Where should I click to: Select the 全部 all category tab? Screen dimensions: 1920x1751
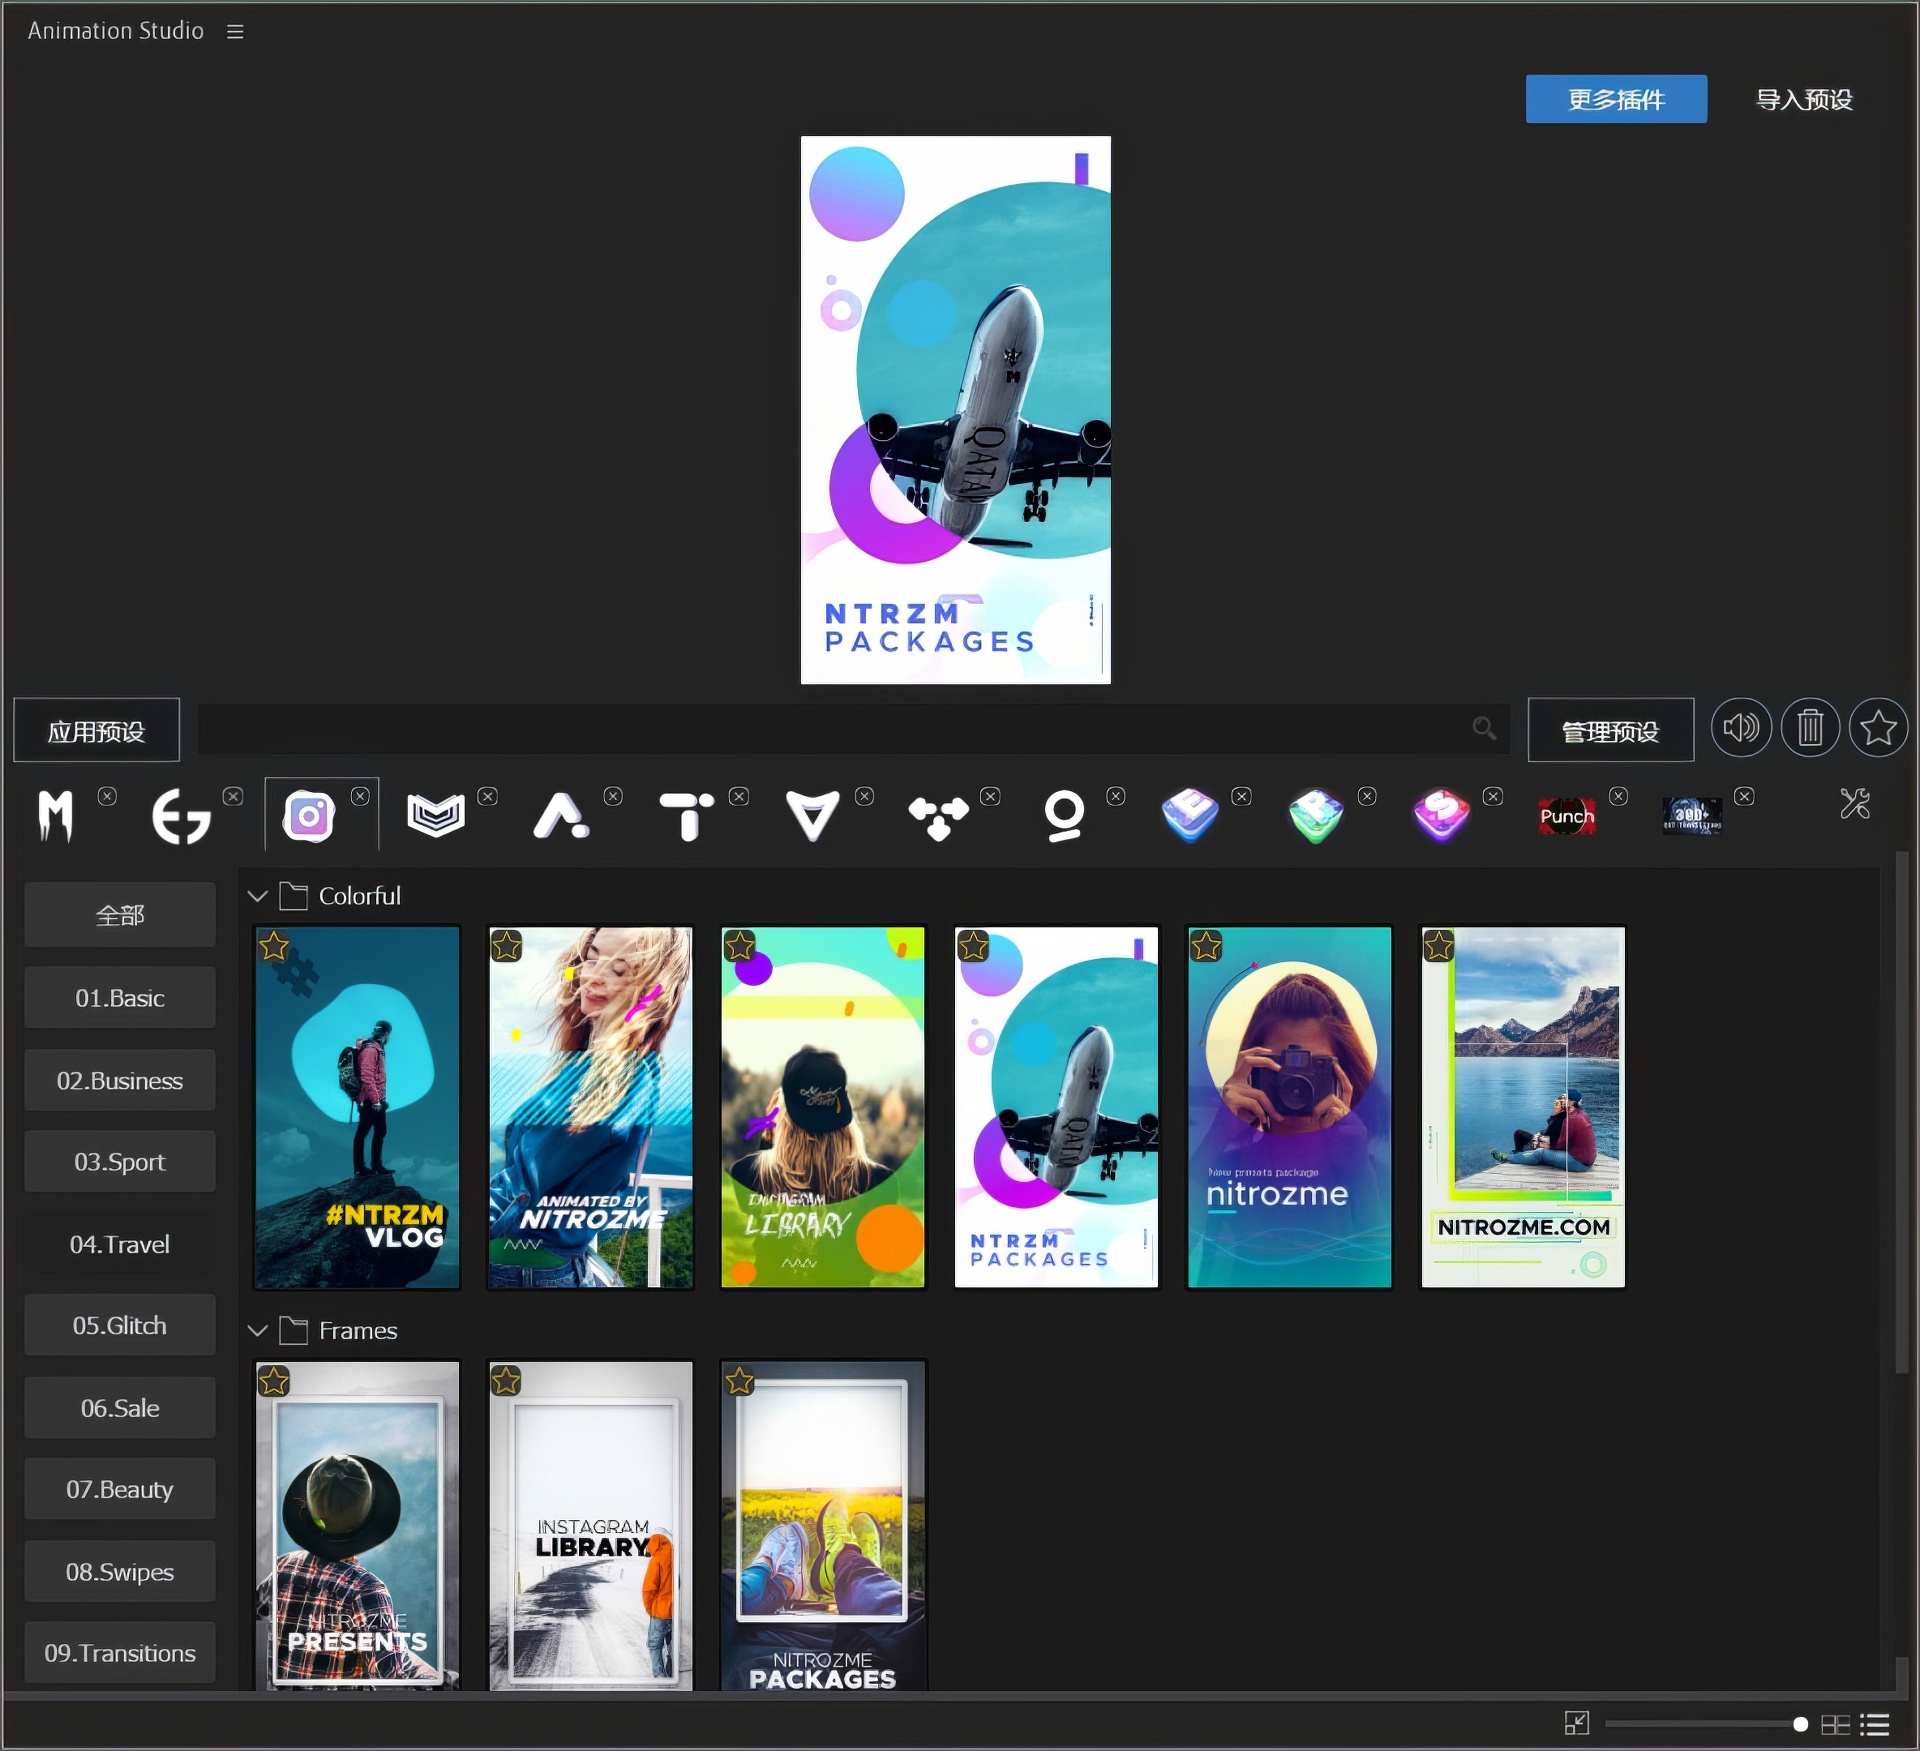pos(120,915)
